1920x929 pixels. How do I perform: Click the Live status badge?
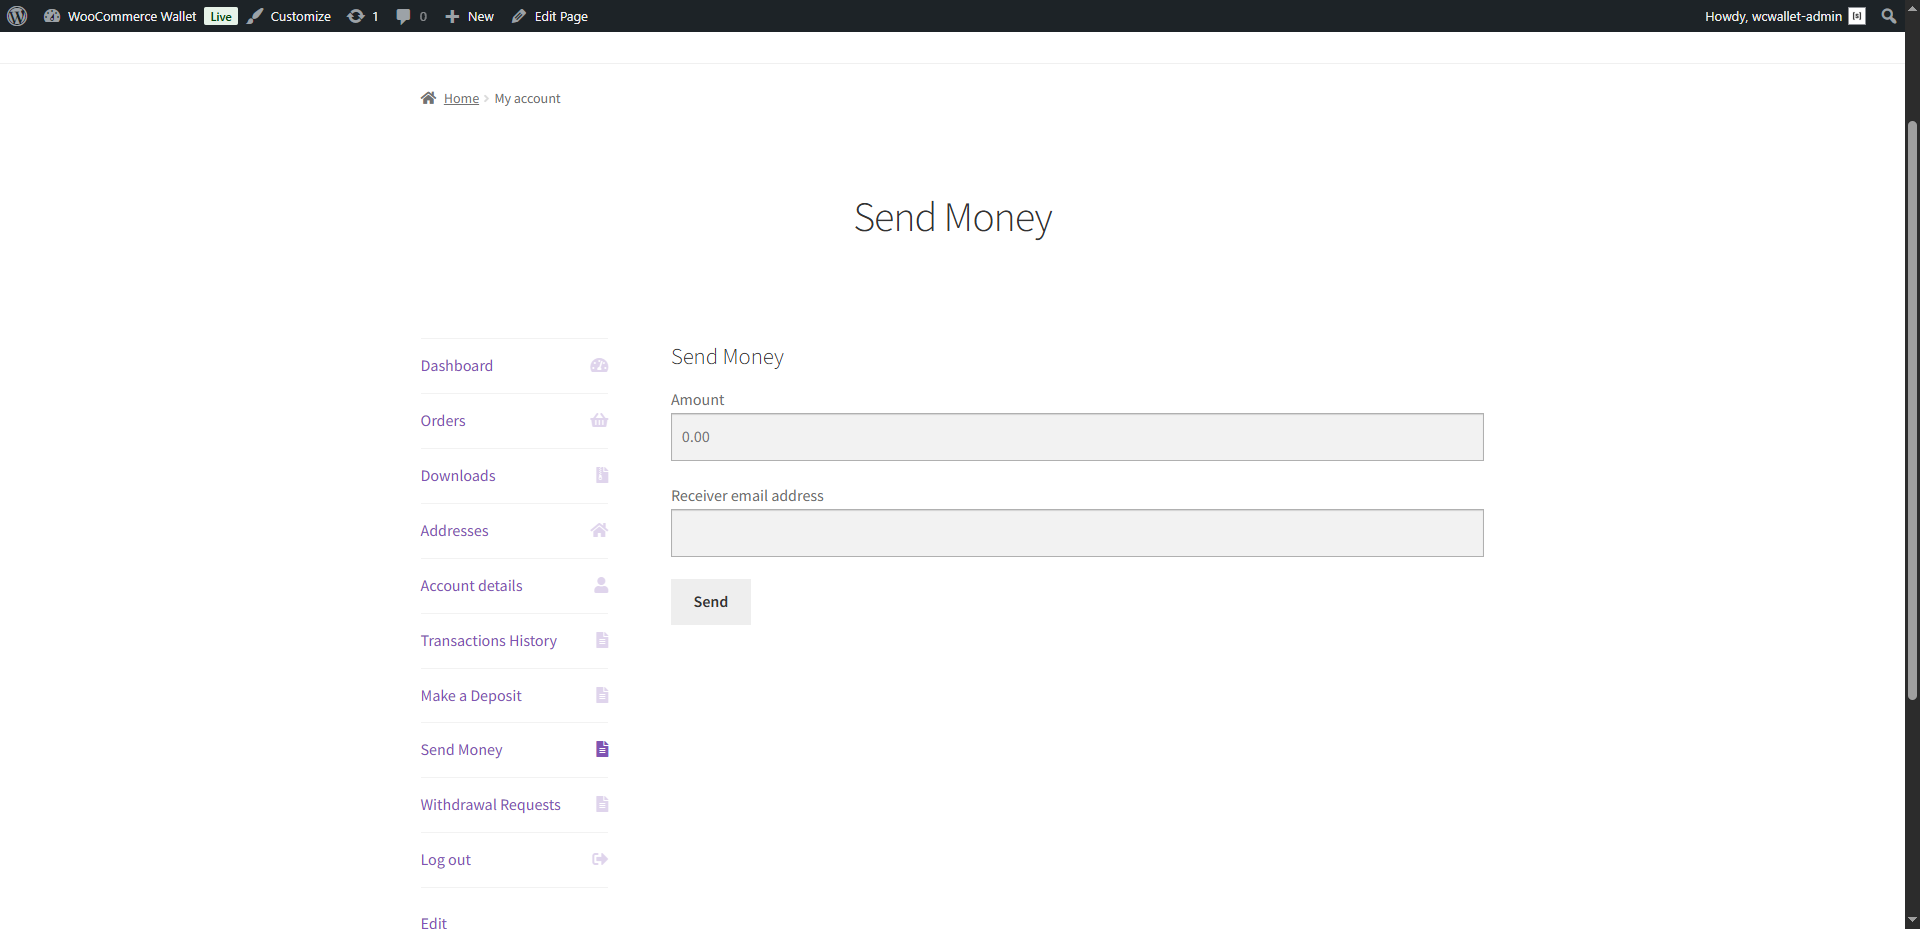point(221,16)
